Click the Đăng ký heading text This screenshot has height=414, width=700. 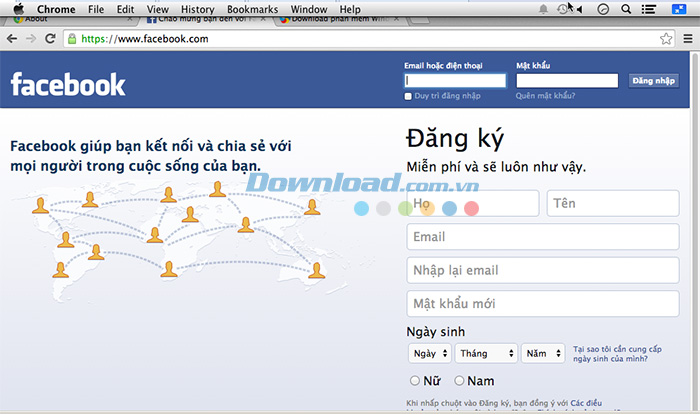pyautogui.click(x=454, y=138)
